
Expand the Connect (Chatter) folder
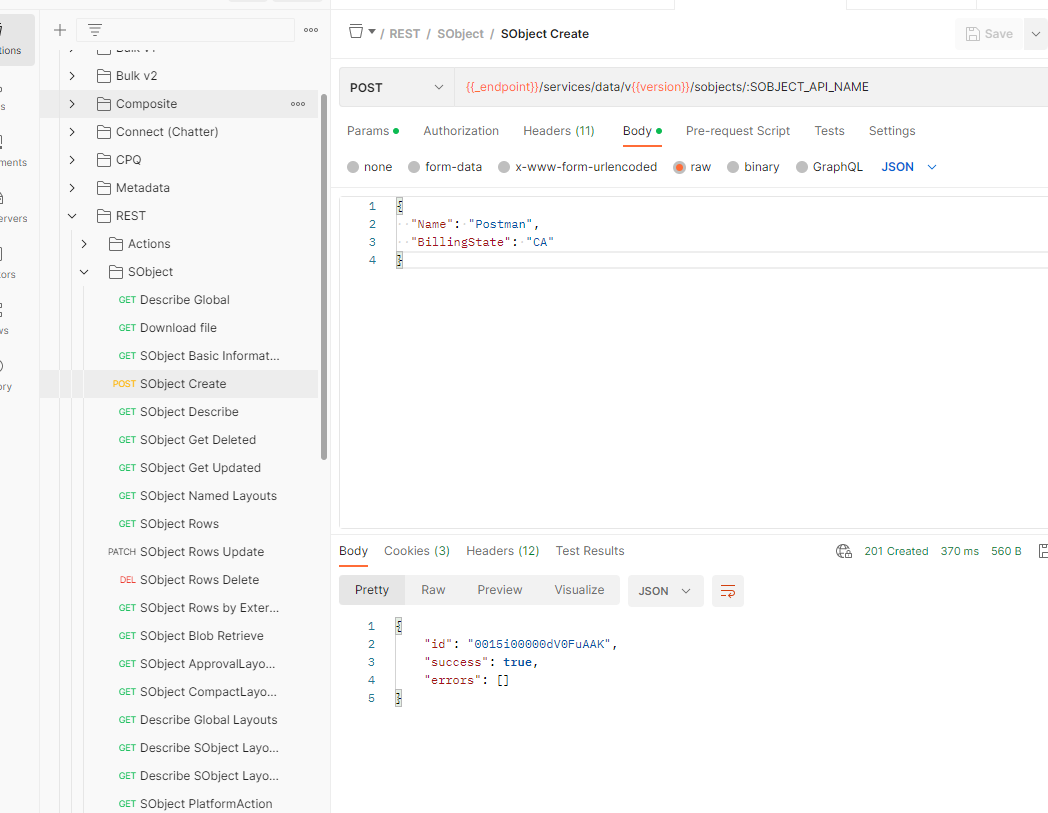72,132
